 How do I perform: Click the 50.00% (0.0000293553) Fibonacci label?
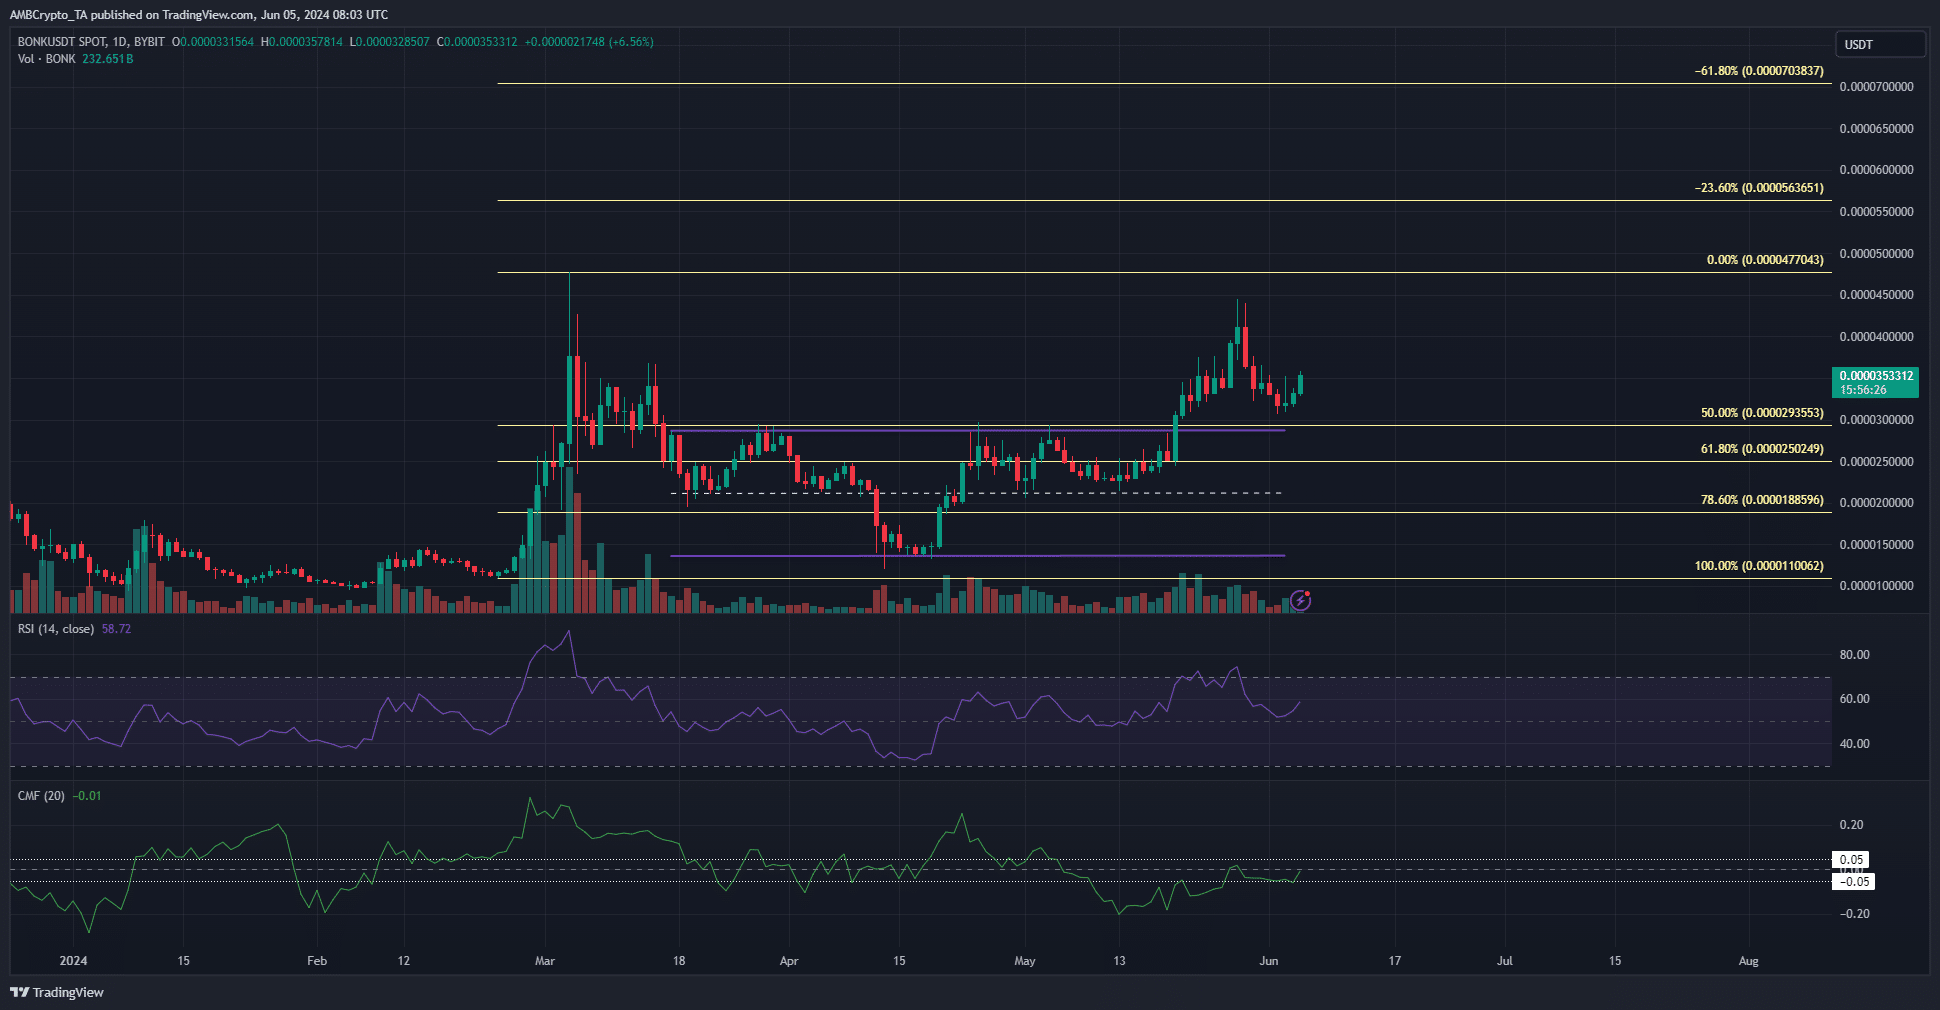click(x=1762, y=413)
